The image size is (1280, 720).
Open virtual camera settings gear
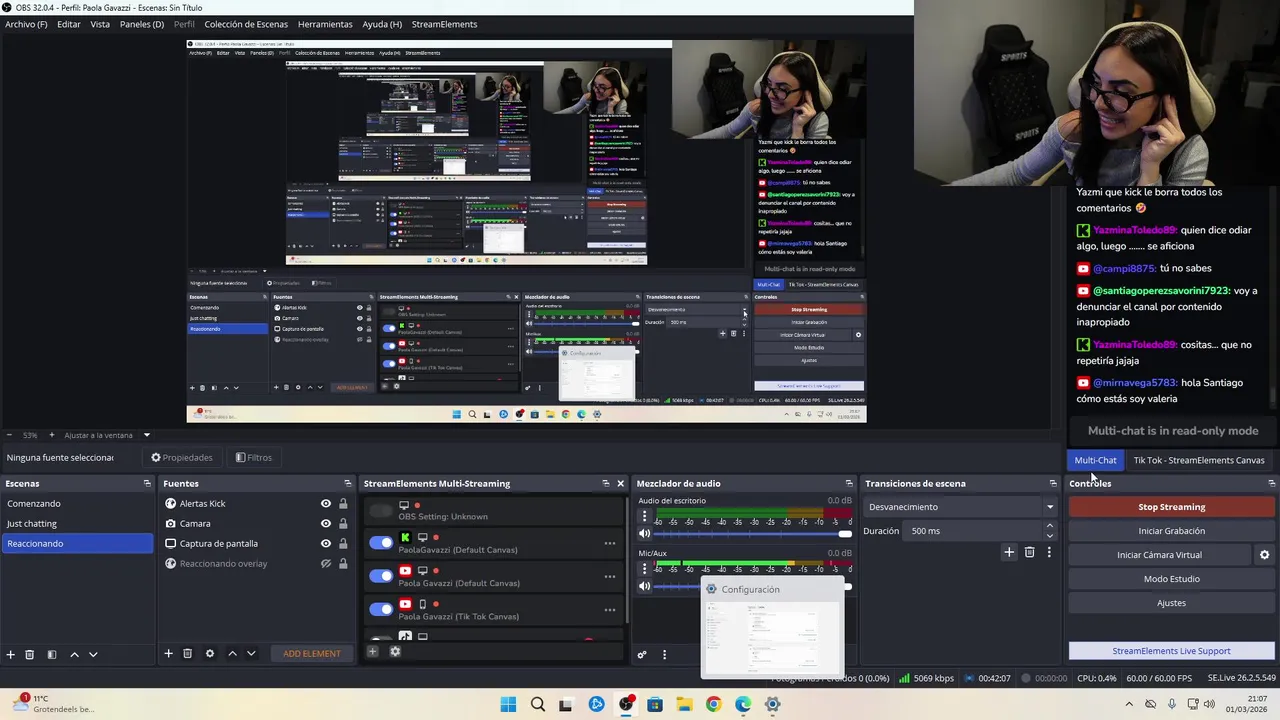coord(1264,555)
